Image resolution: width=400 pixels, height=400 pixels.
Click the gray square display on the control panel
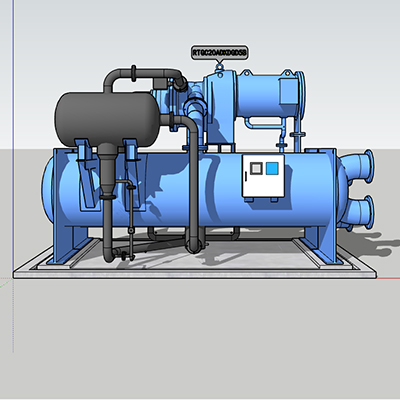pyautogui.click(x=256, y=168)
